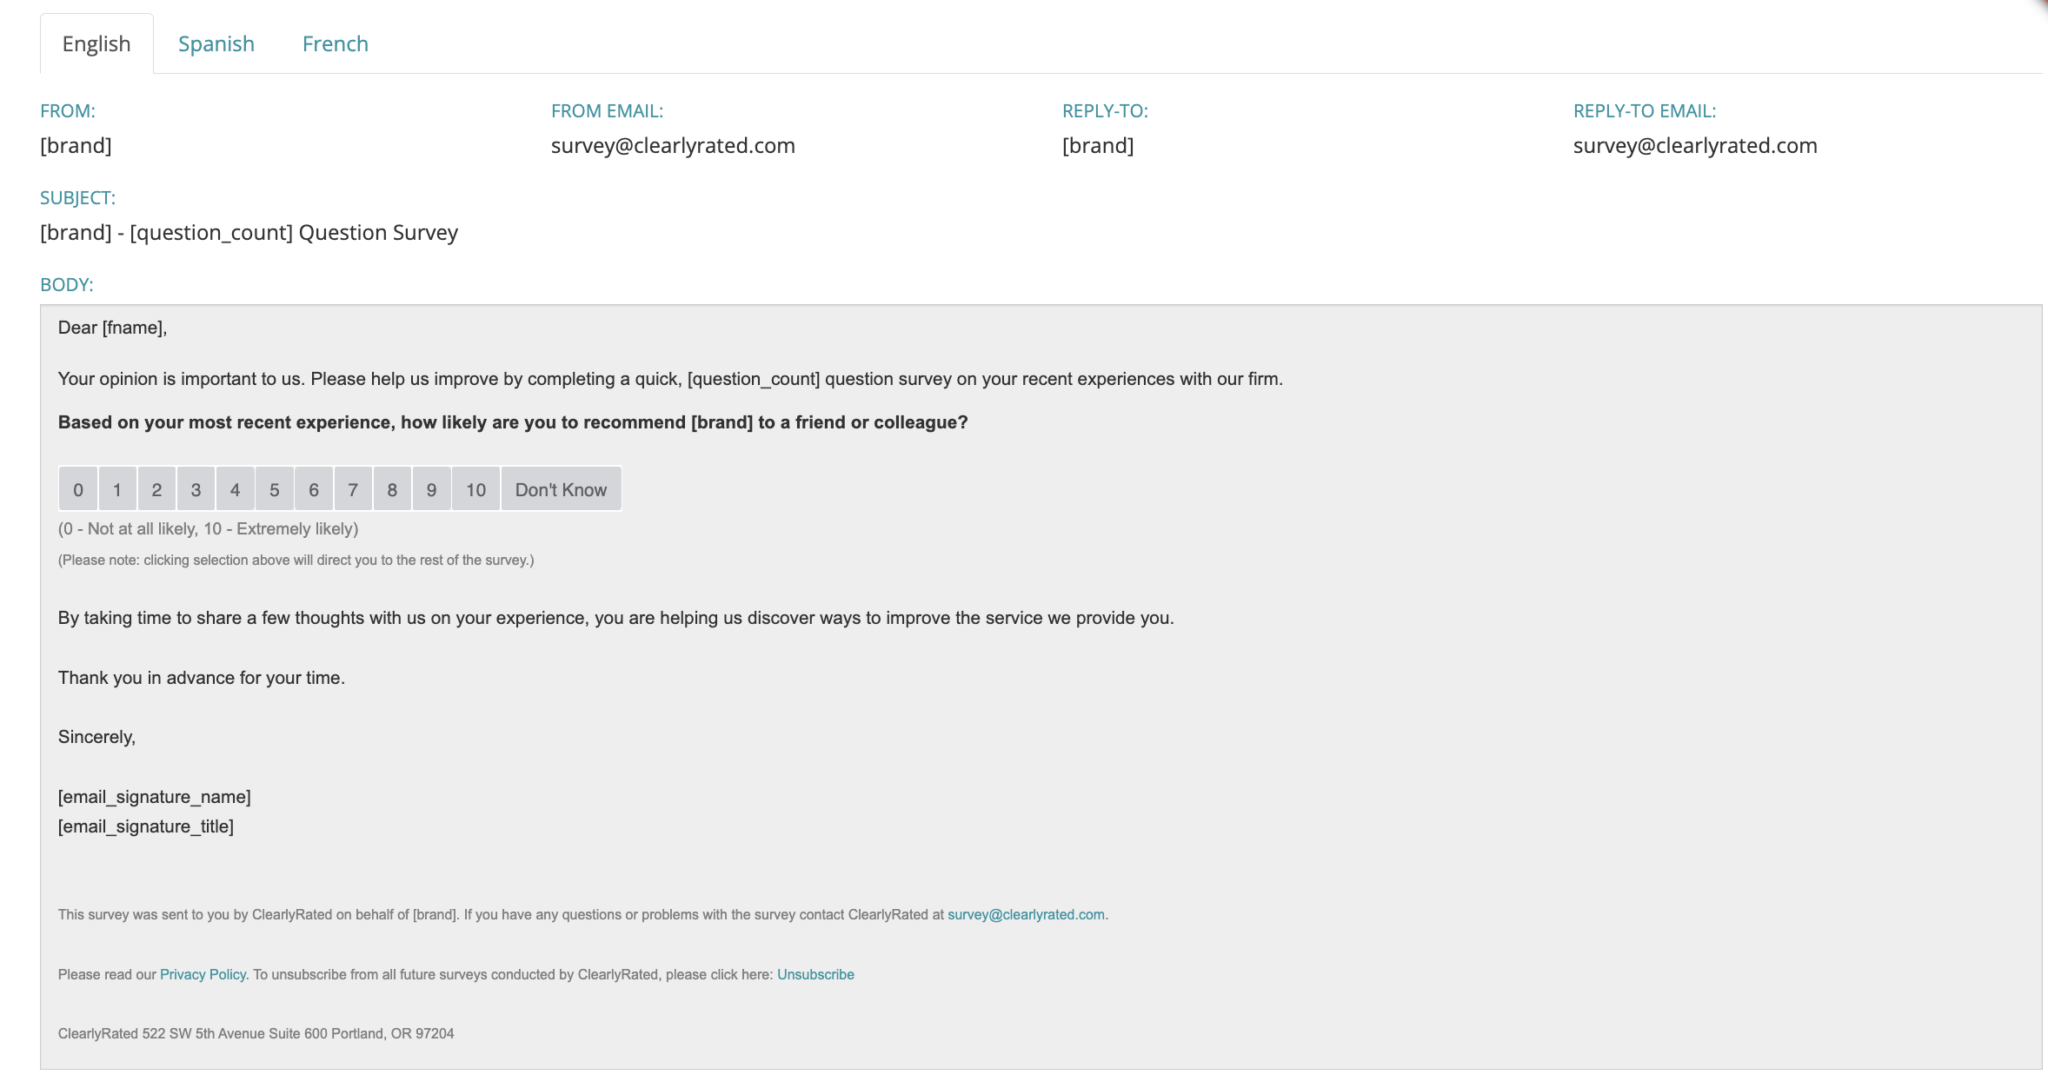This screenshot has width=2048, height=1088.
Task: Click the subject line text
Action: (249, 233)
